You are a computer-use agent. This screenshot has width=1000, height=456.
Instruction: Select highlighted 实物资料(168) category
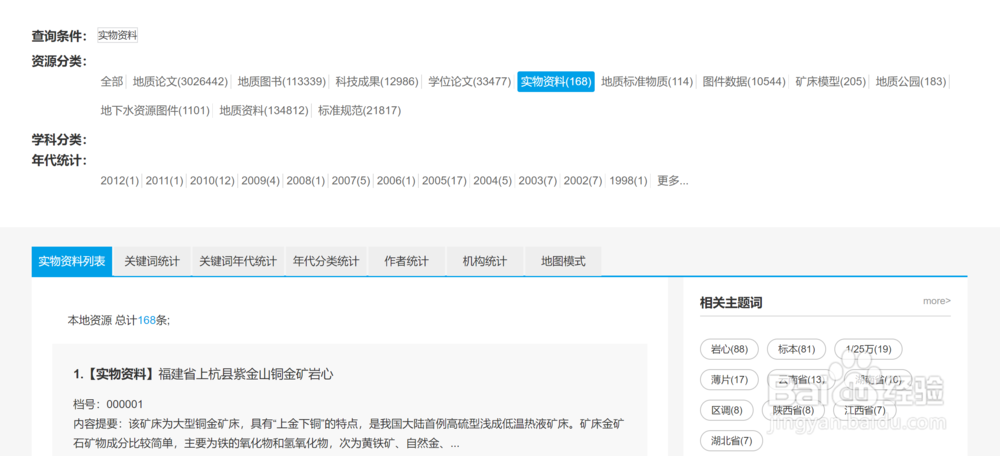click(x=556, y=82)
